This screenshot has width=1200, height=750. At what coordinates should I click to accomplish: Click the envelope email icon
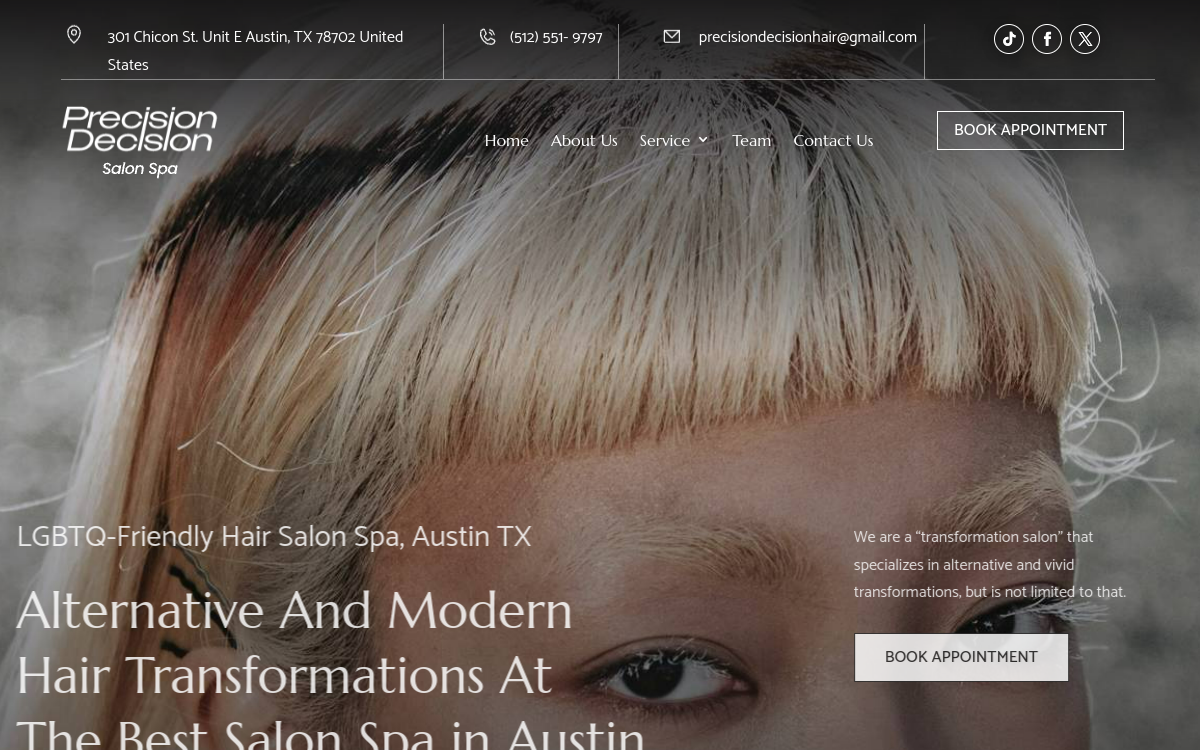point(672,36)
